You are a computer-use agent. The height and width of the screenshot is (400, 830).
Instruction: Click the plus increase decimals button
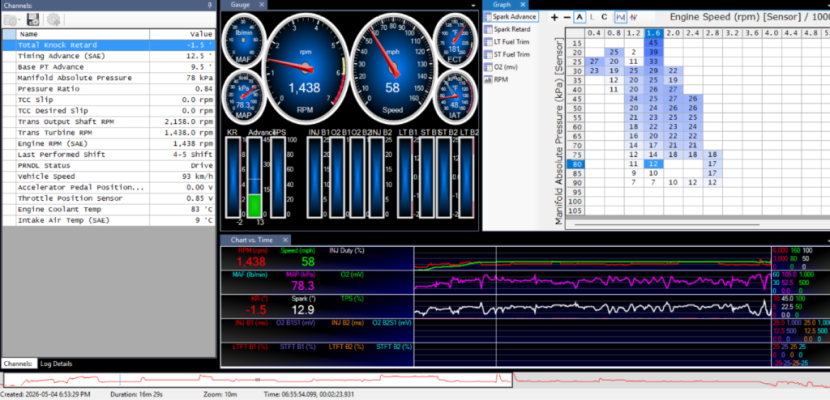pyautogui.click(x=554, y=17)
